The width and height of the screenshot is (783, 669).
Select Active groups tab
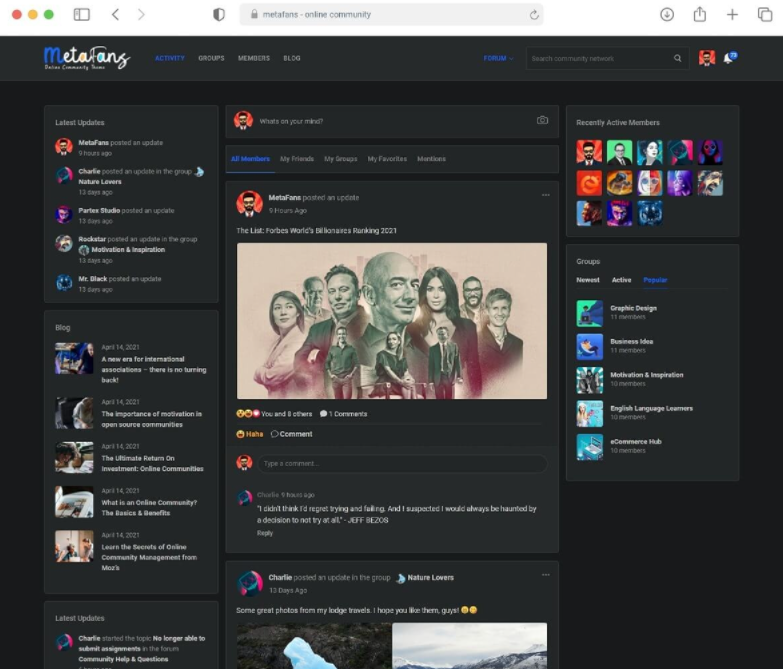(621, 280)
